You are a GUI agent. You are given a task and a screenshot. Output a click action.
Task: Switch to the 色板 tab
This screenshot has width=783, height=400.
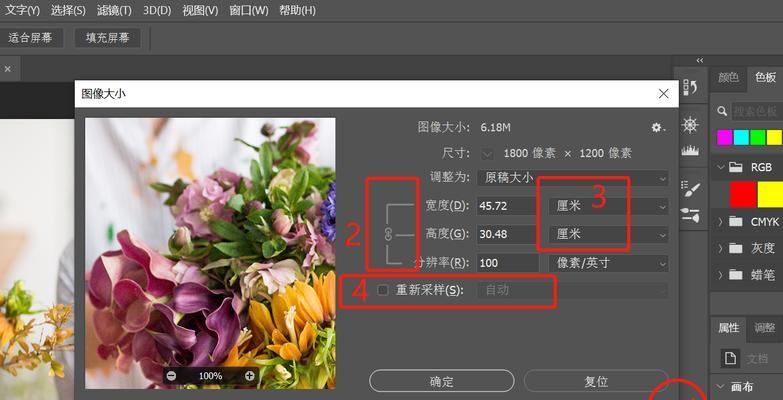point(765,78)
